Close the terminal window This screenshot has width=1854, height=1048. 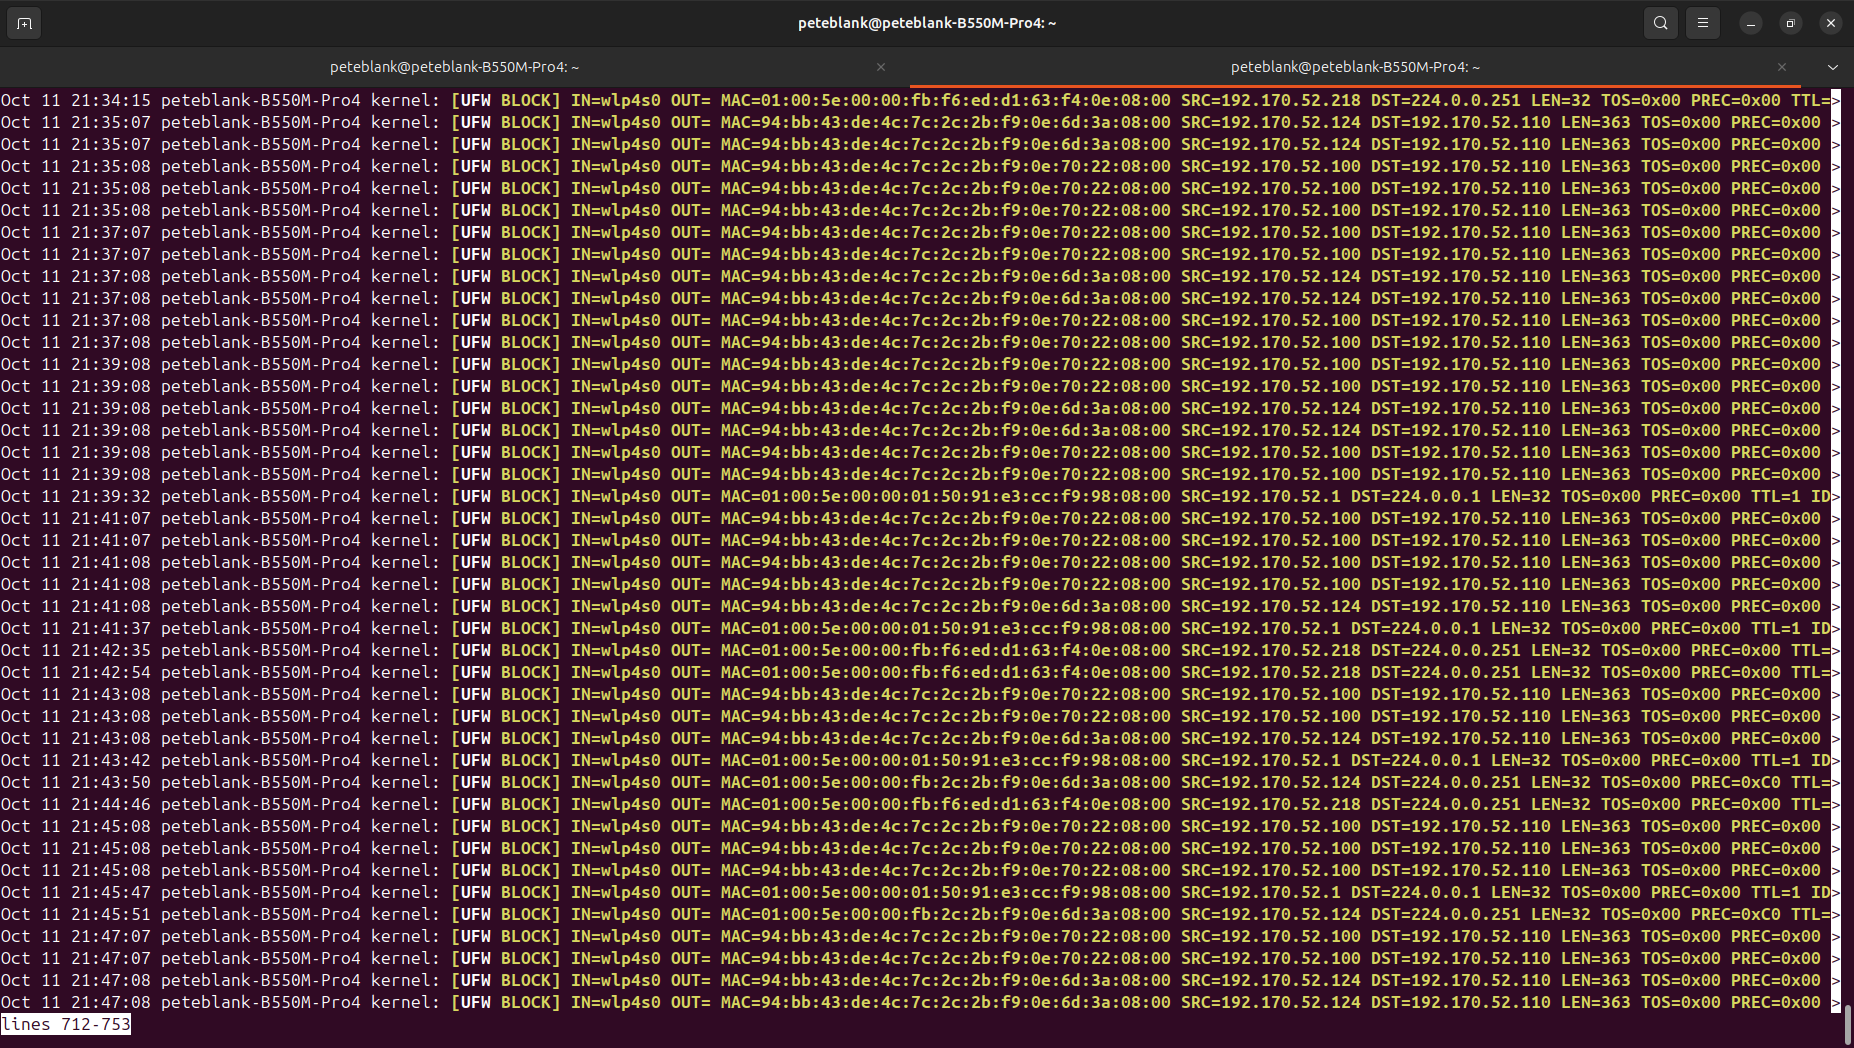tap(1831, 23)
